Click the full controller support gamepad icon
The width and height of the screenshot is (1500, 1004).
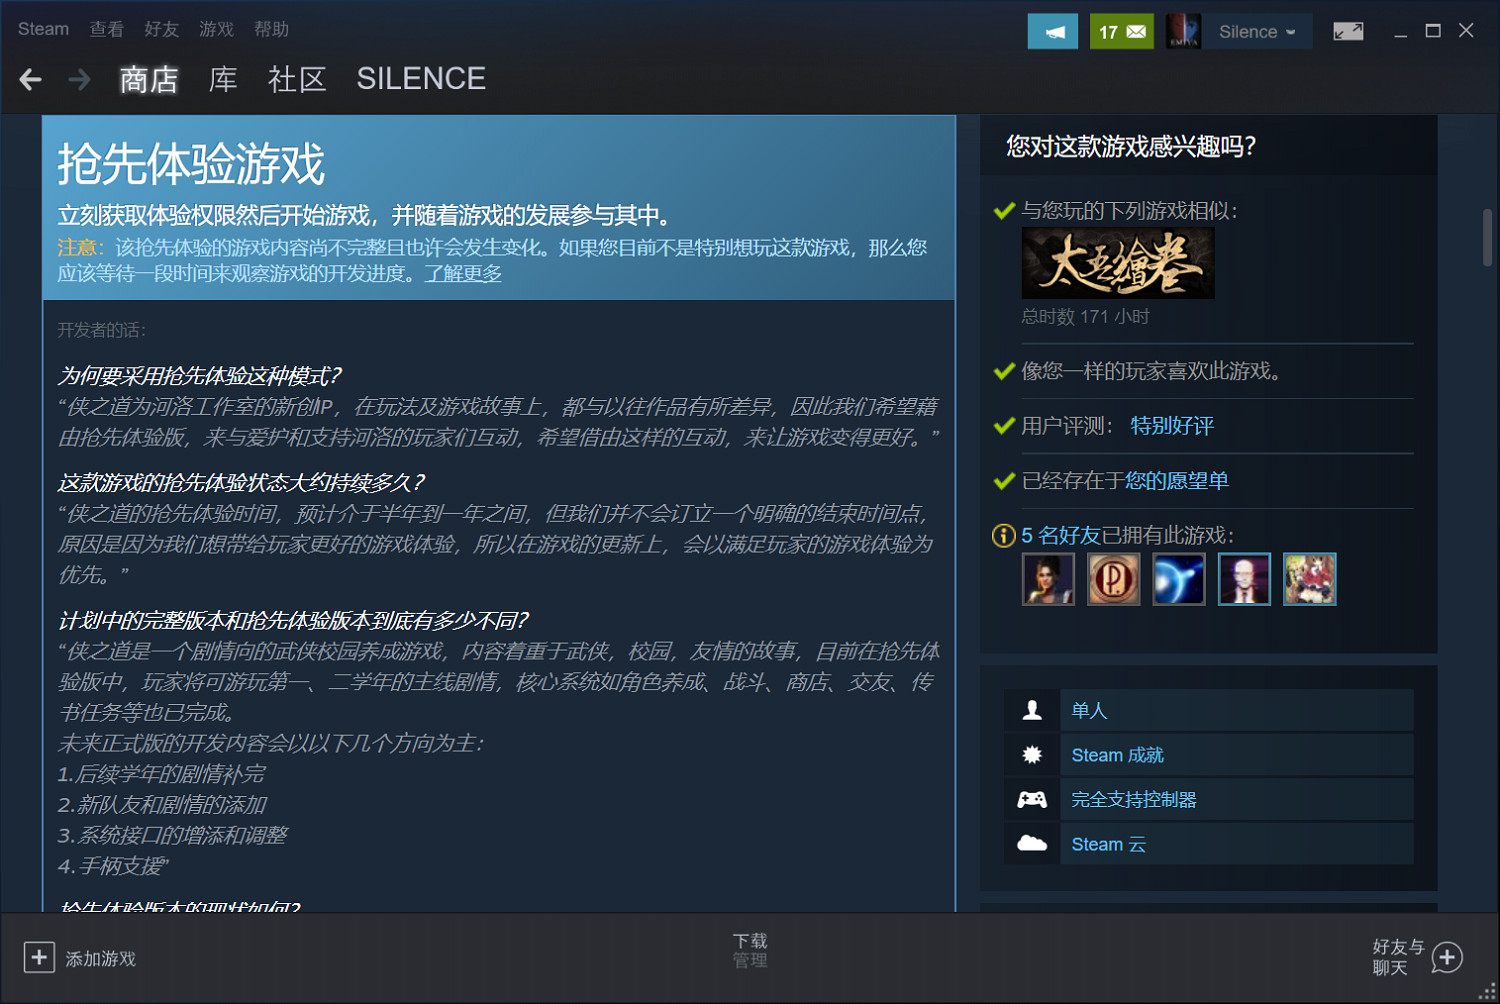click(1032, 799)
